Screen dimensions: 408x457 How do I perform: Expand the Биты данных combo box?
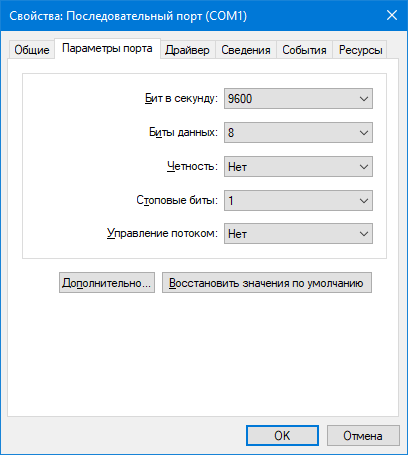click(298, 133)
